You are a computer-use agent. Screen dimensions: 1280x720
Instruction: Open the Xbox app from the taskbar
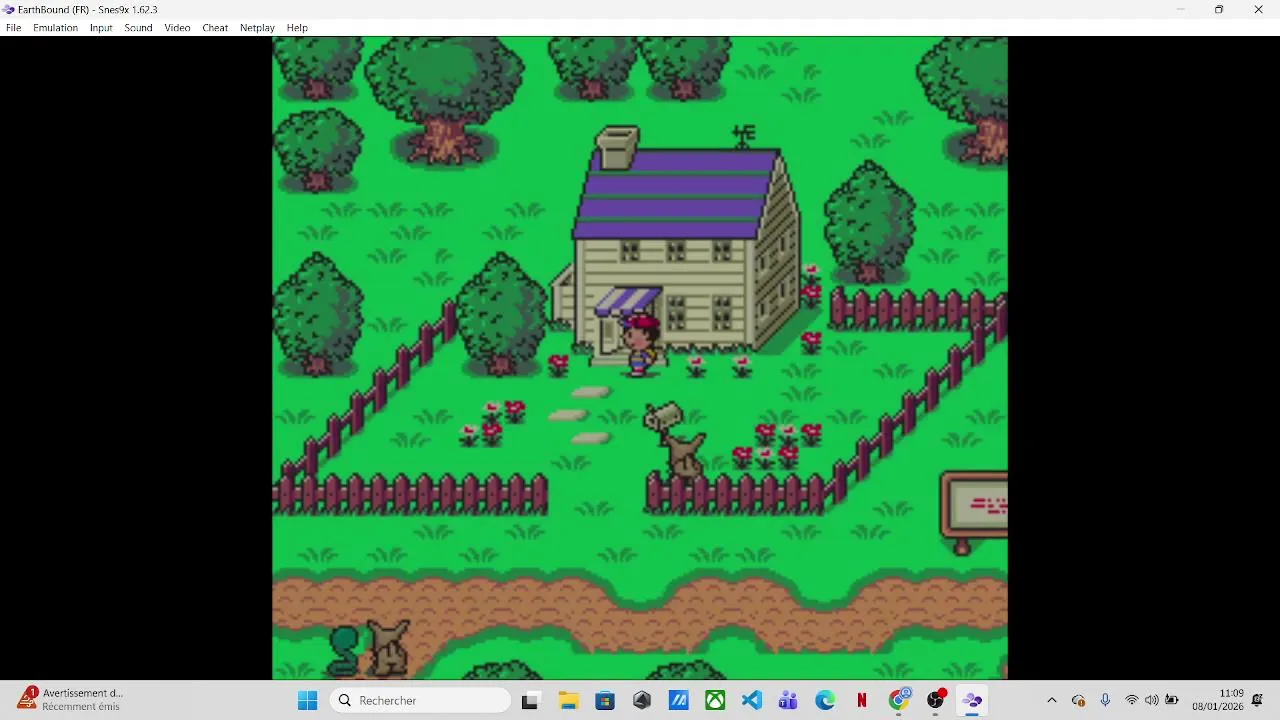click(x=715, y=701)
